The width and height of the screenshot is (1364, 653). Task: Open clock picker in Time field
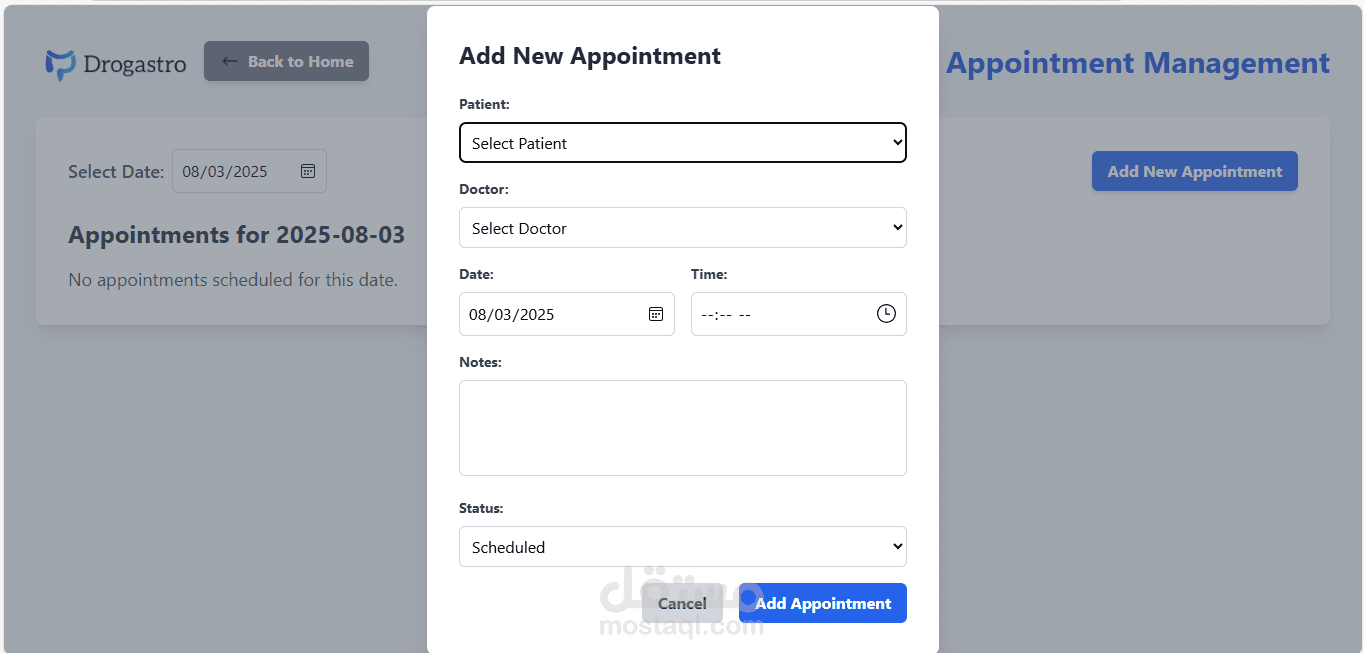click(886, 314)
